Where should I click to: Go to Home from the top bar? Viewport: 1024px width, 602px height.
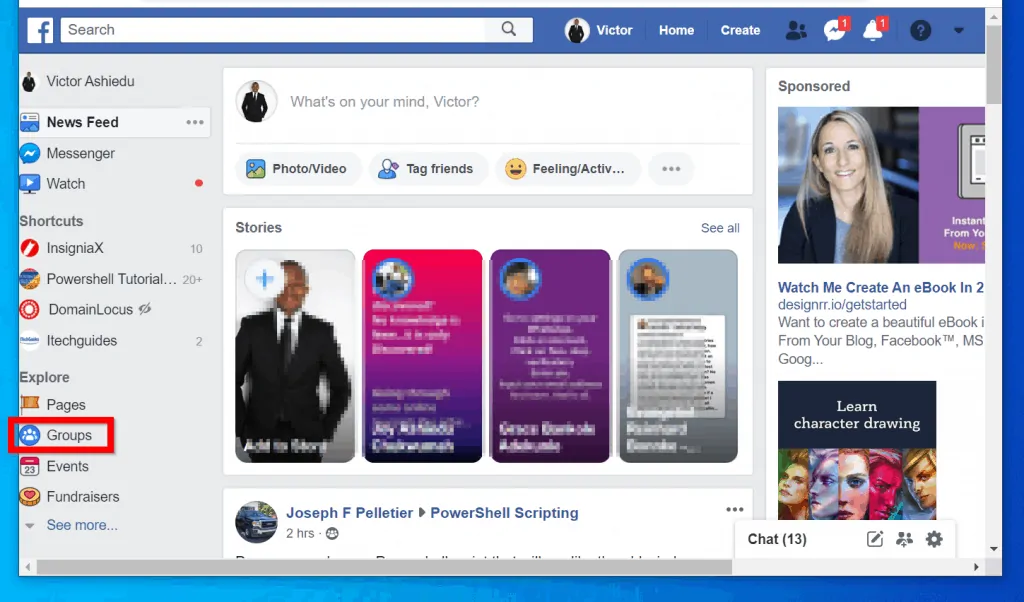pos(676,30)
